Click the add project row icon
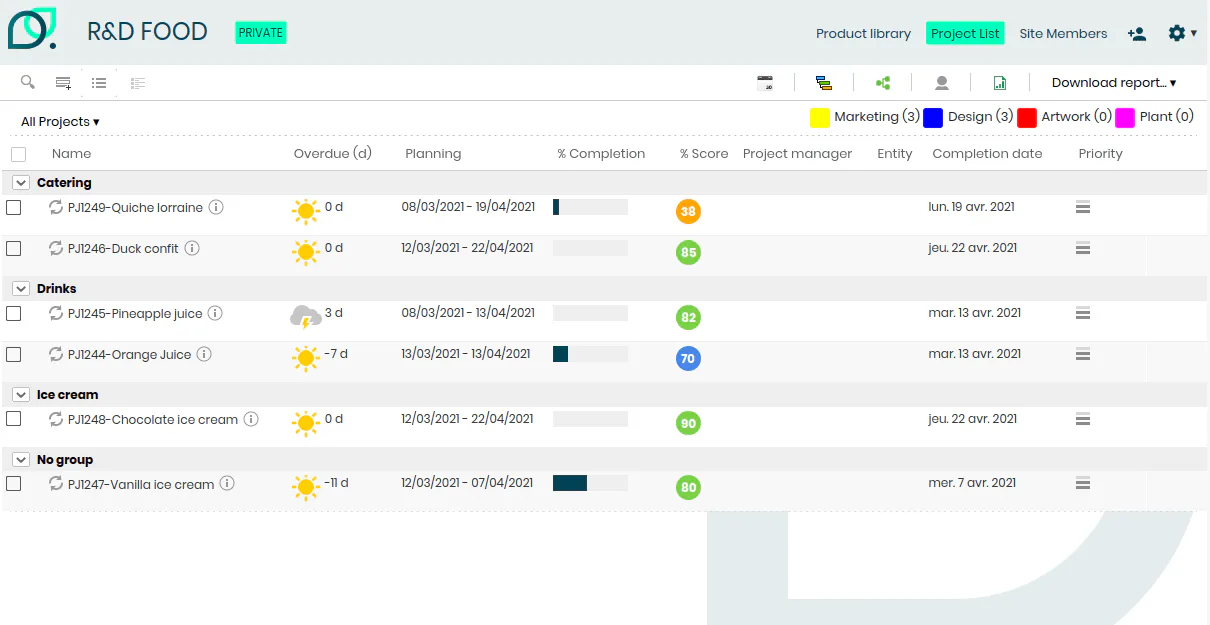Viewport: 1210px width, 625px height. coord(63,83)
